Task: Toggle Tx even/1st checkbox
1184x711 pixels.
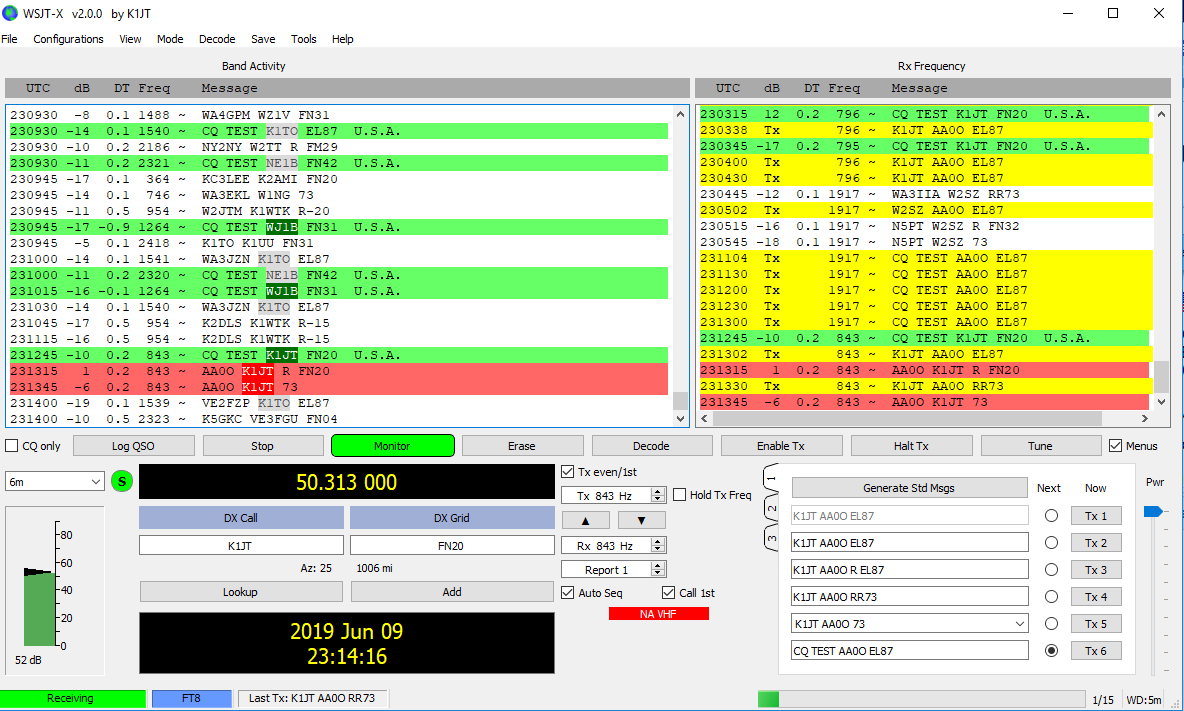Action: tap(568, 472)
